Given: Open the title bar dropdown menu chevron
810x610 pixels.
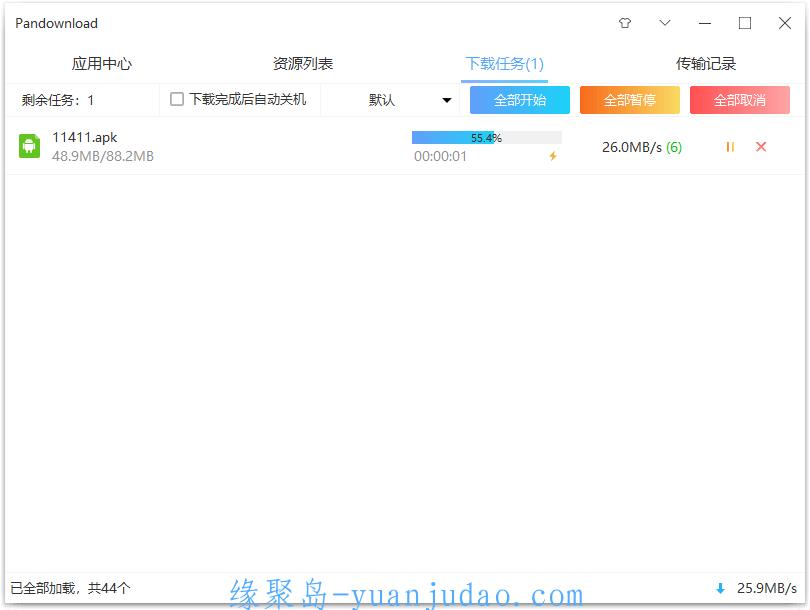Looking at the screenshot, I should click(665, 23).
